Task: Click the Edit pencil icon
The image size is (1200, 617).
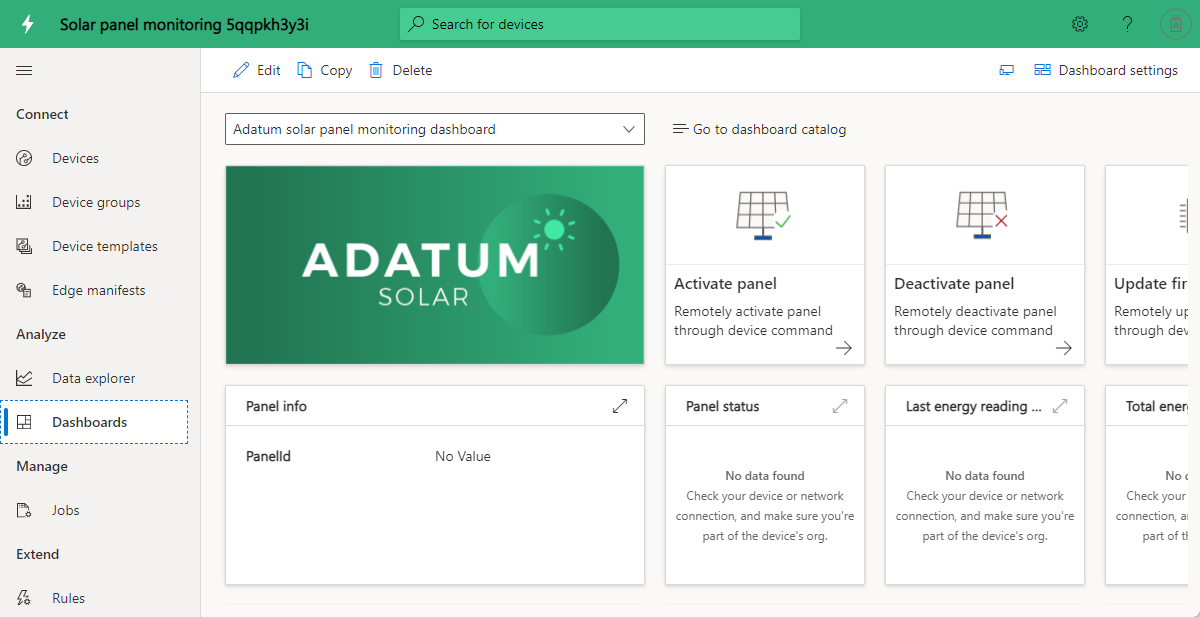Action: [x=241, y=70]
